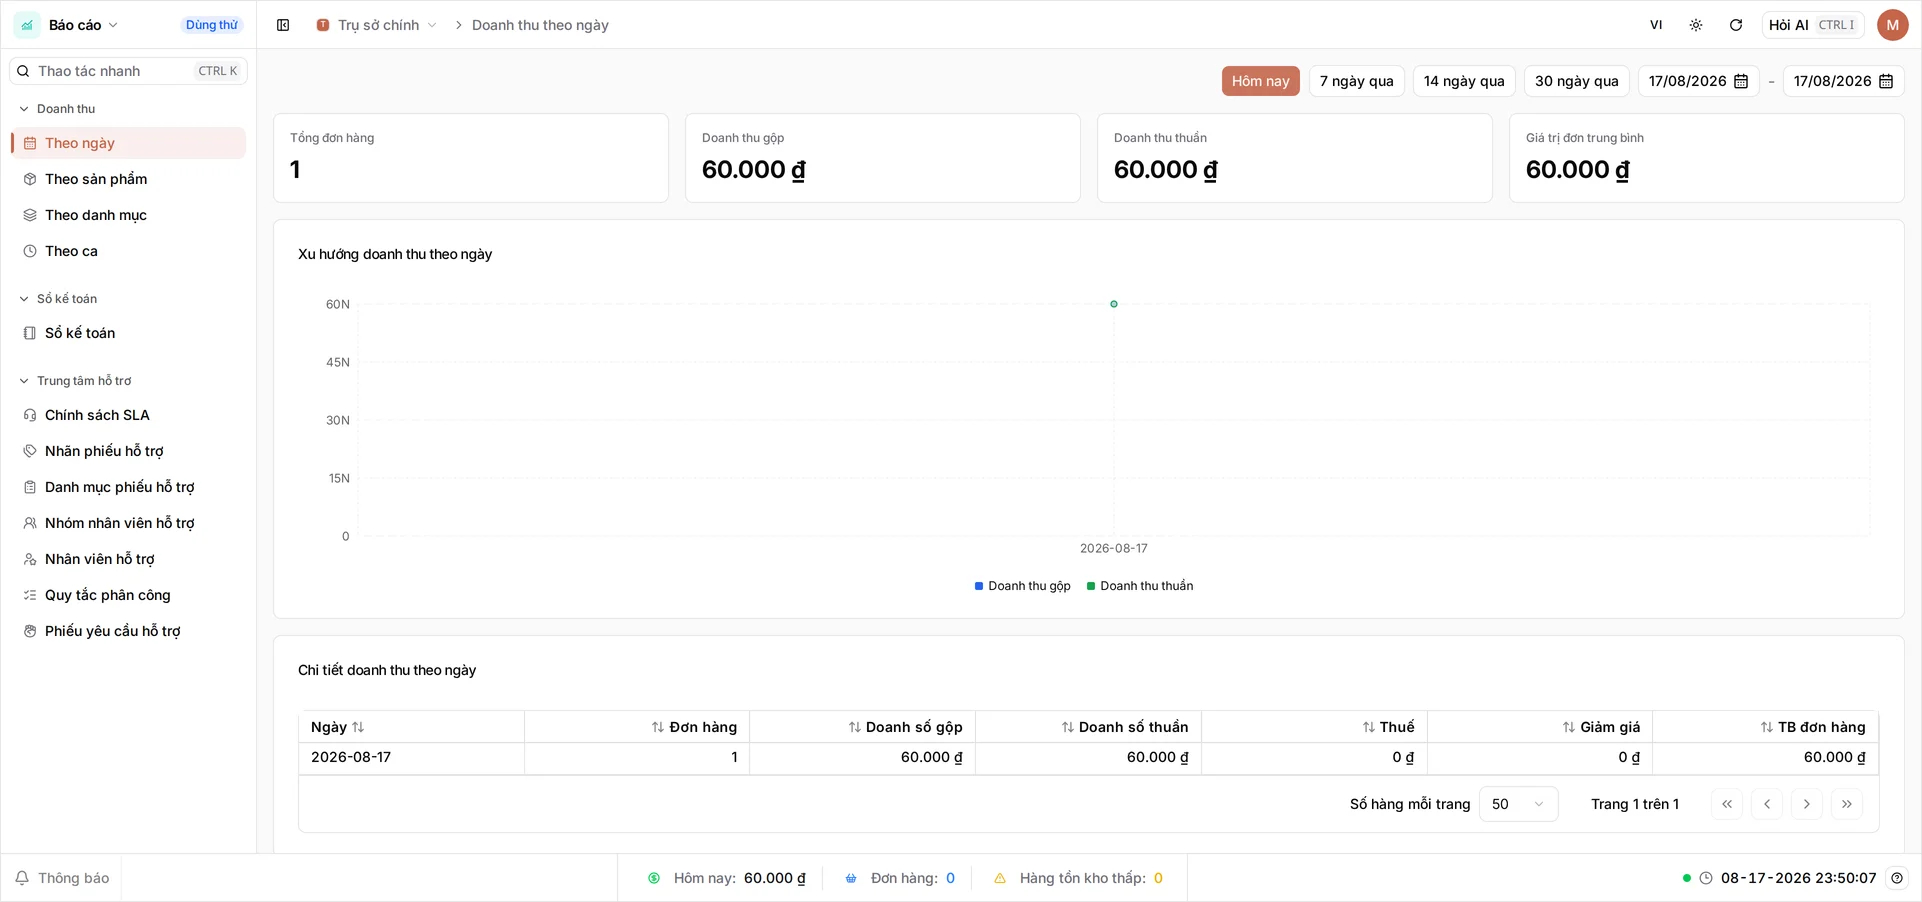Open Hỏi AI assistant
Image resolution: width=1922 pixels, height=902 pixels.
tap(1812, 25)
